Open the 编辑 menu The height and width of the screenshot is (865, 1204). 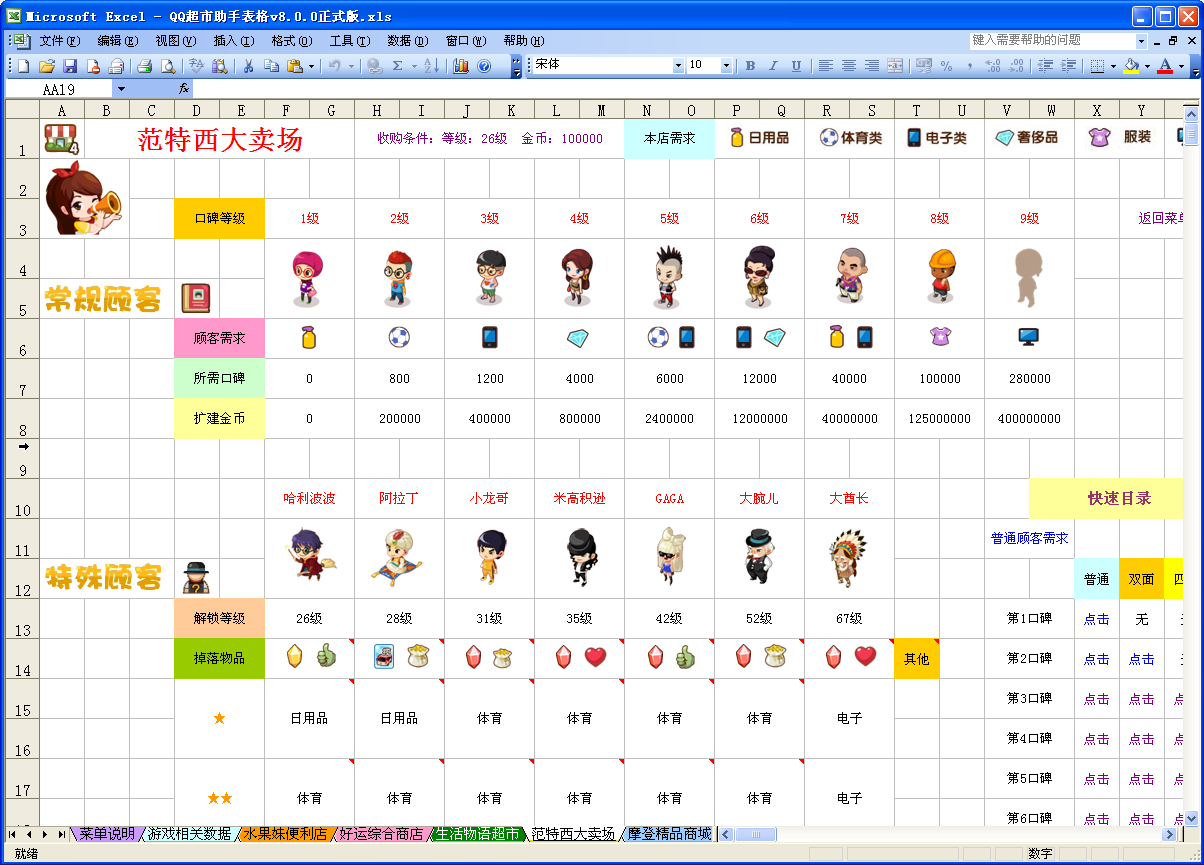click(x=117, y=41)
